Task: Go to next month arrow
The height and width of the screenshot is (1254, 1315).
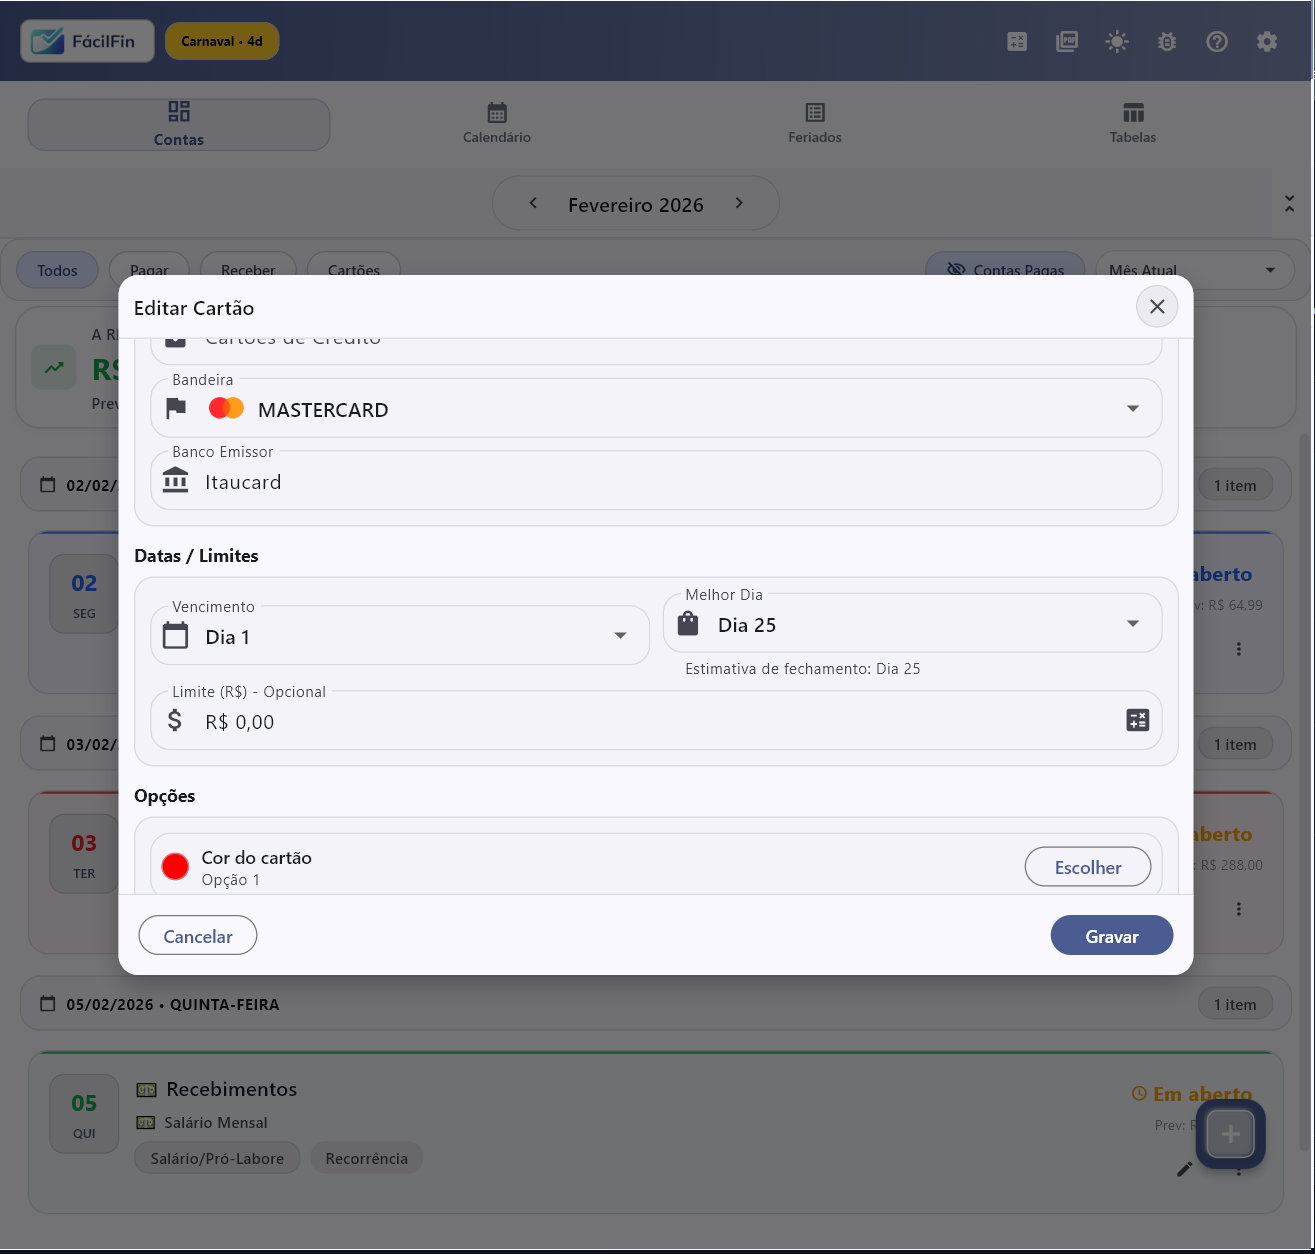Action: click(x=739, y=203)
